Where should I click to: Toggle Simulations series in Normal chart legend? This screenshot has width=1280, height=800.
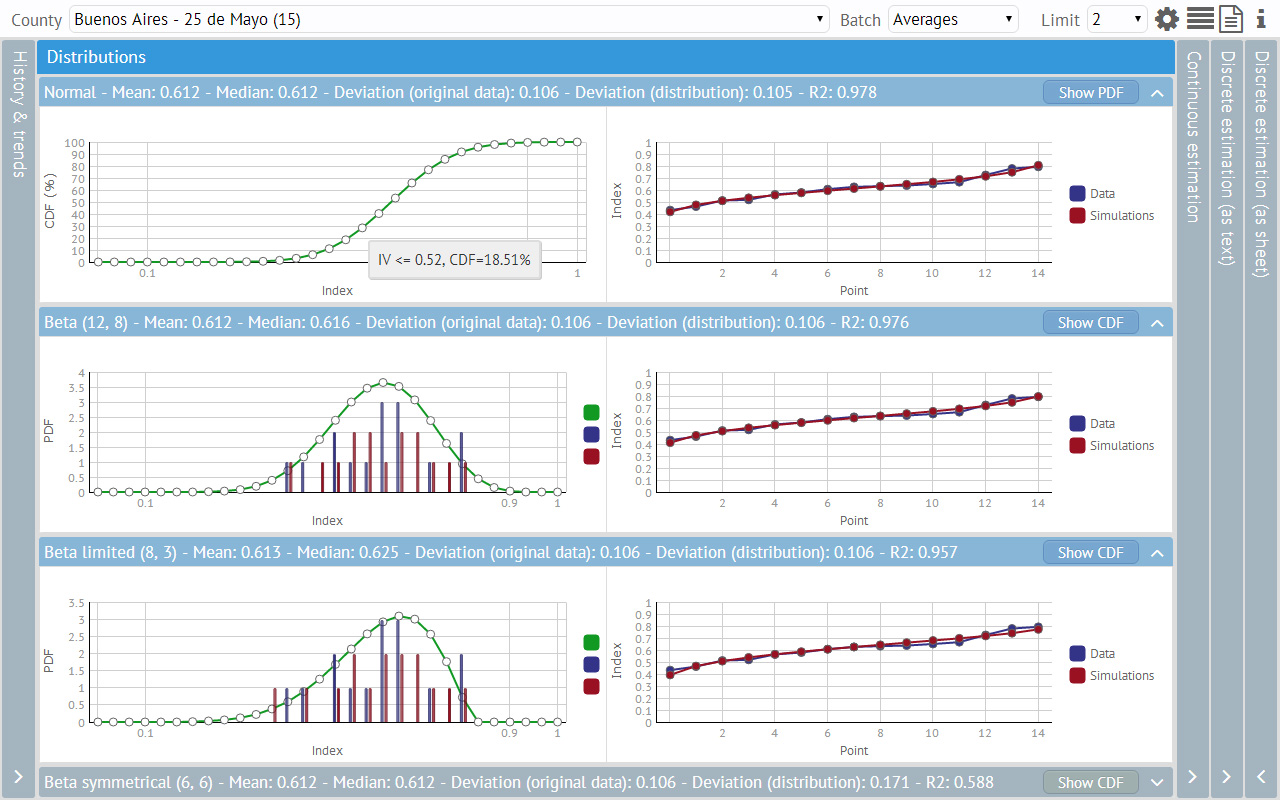tap(1111, 216)
